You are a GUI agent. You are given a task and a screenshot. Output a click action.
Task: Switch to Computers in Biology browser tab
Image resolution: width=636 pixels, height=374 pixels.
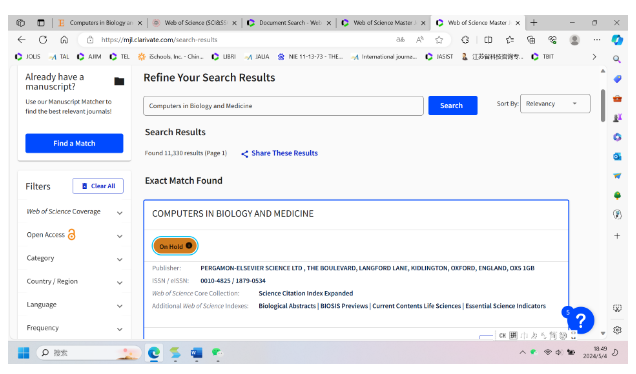coord(100,23)
